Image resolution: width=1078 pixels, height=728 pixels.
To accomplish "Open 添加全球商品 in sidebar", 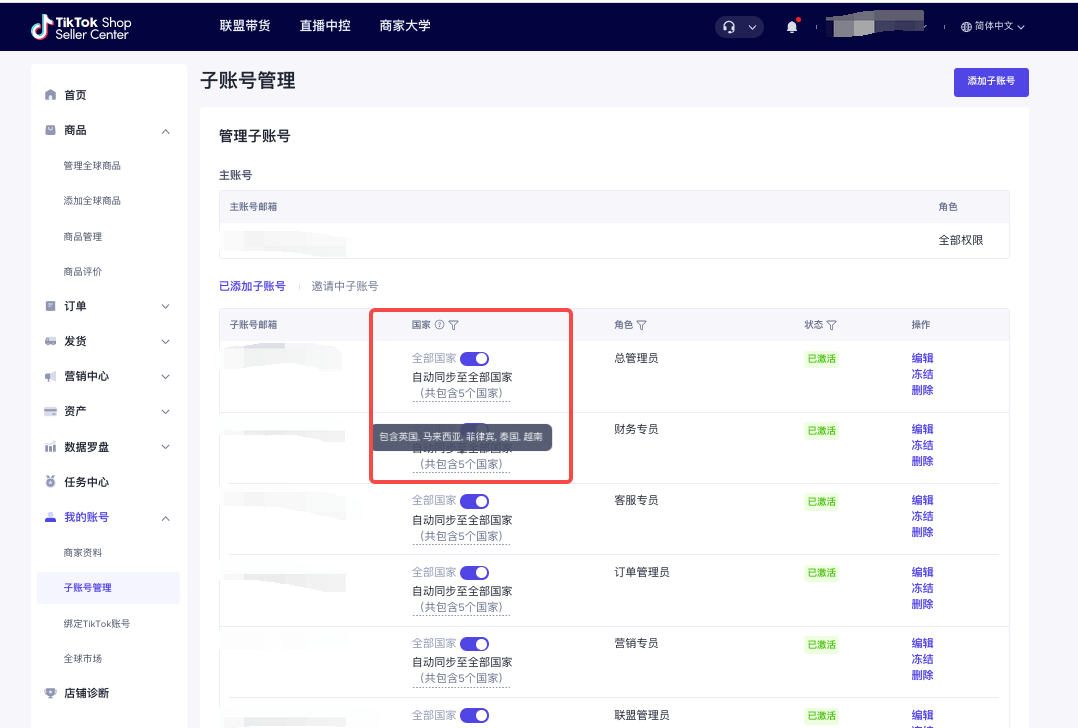I will click(92, 201).
